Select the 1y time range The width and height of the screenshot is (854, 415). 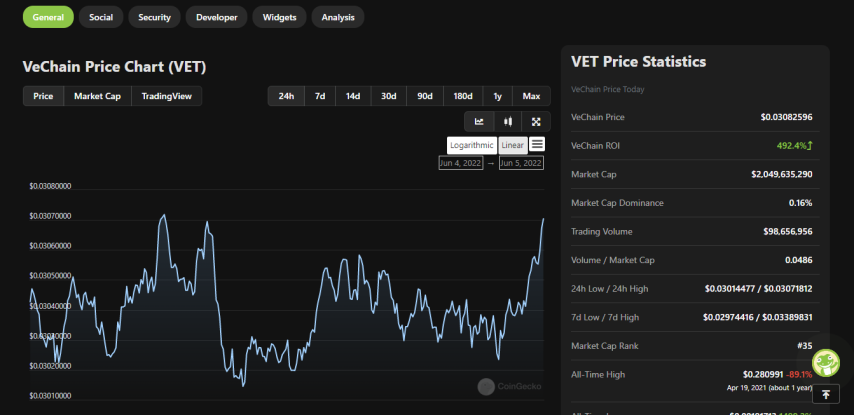coord(497,96)
